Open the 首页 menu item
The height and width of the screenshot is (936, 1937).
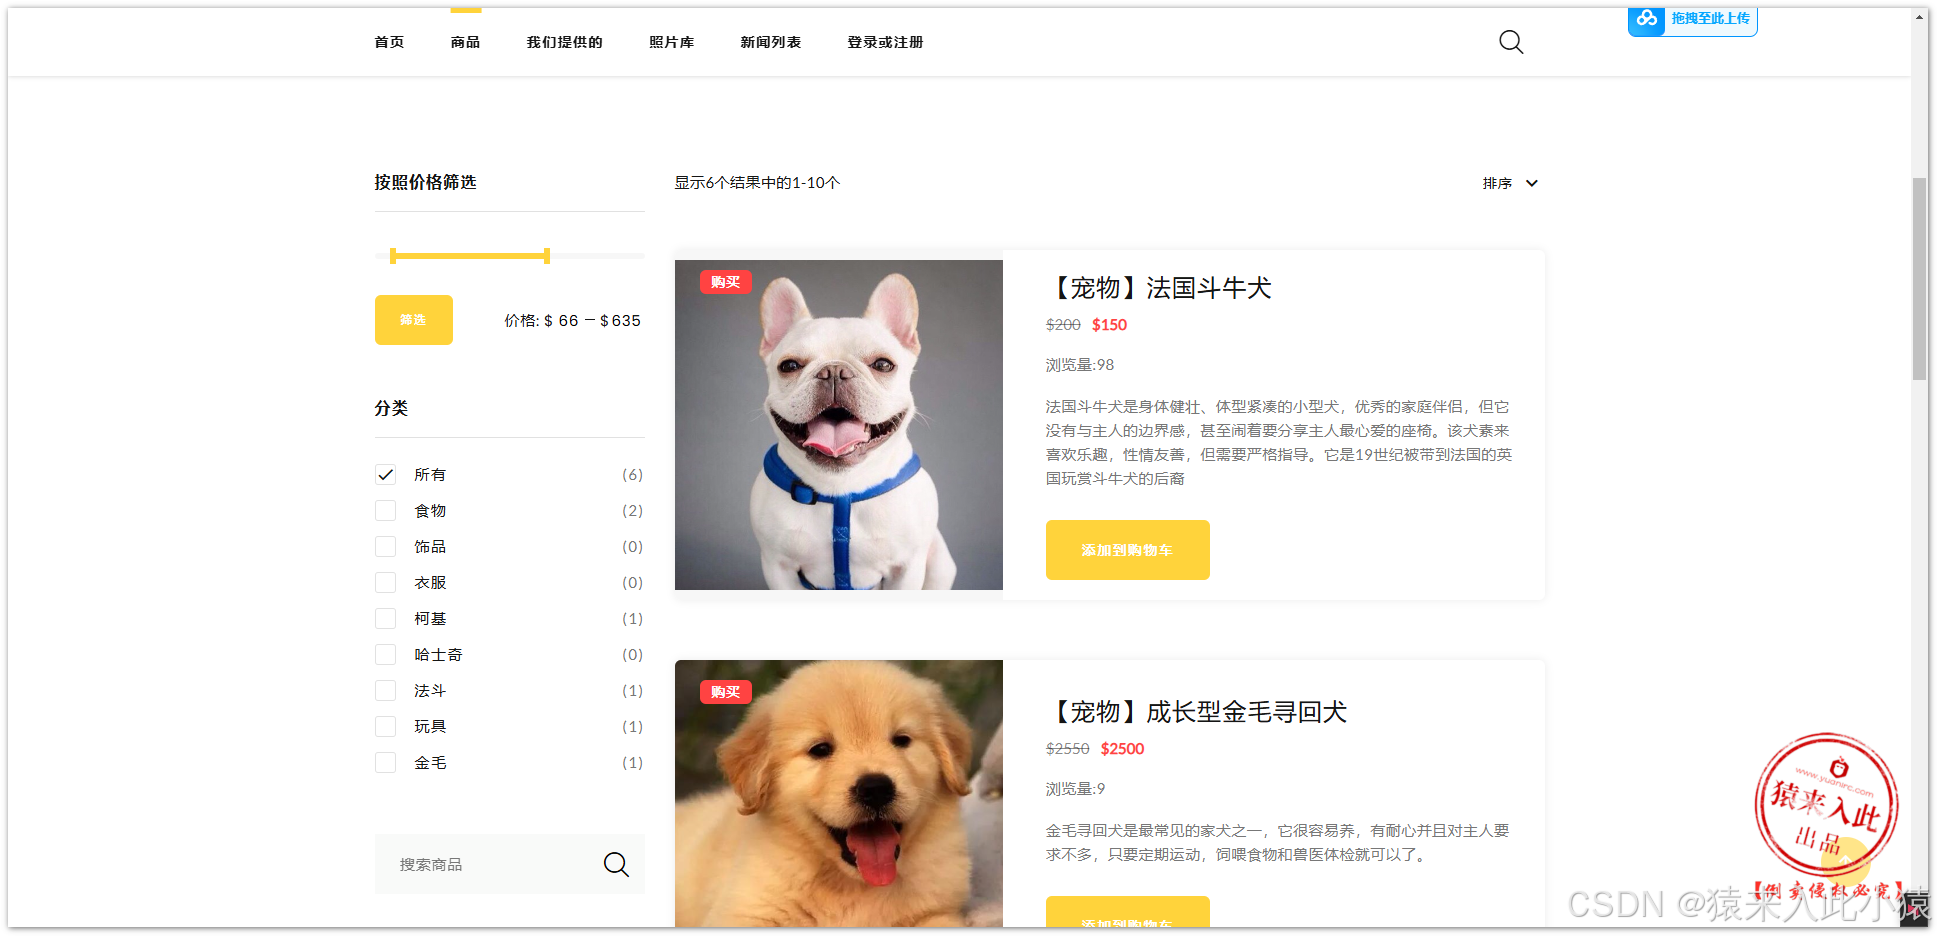(389, 42)
